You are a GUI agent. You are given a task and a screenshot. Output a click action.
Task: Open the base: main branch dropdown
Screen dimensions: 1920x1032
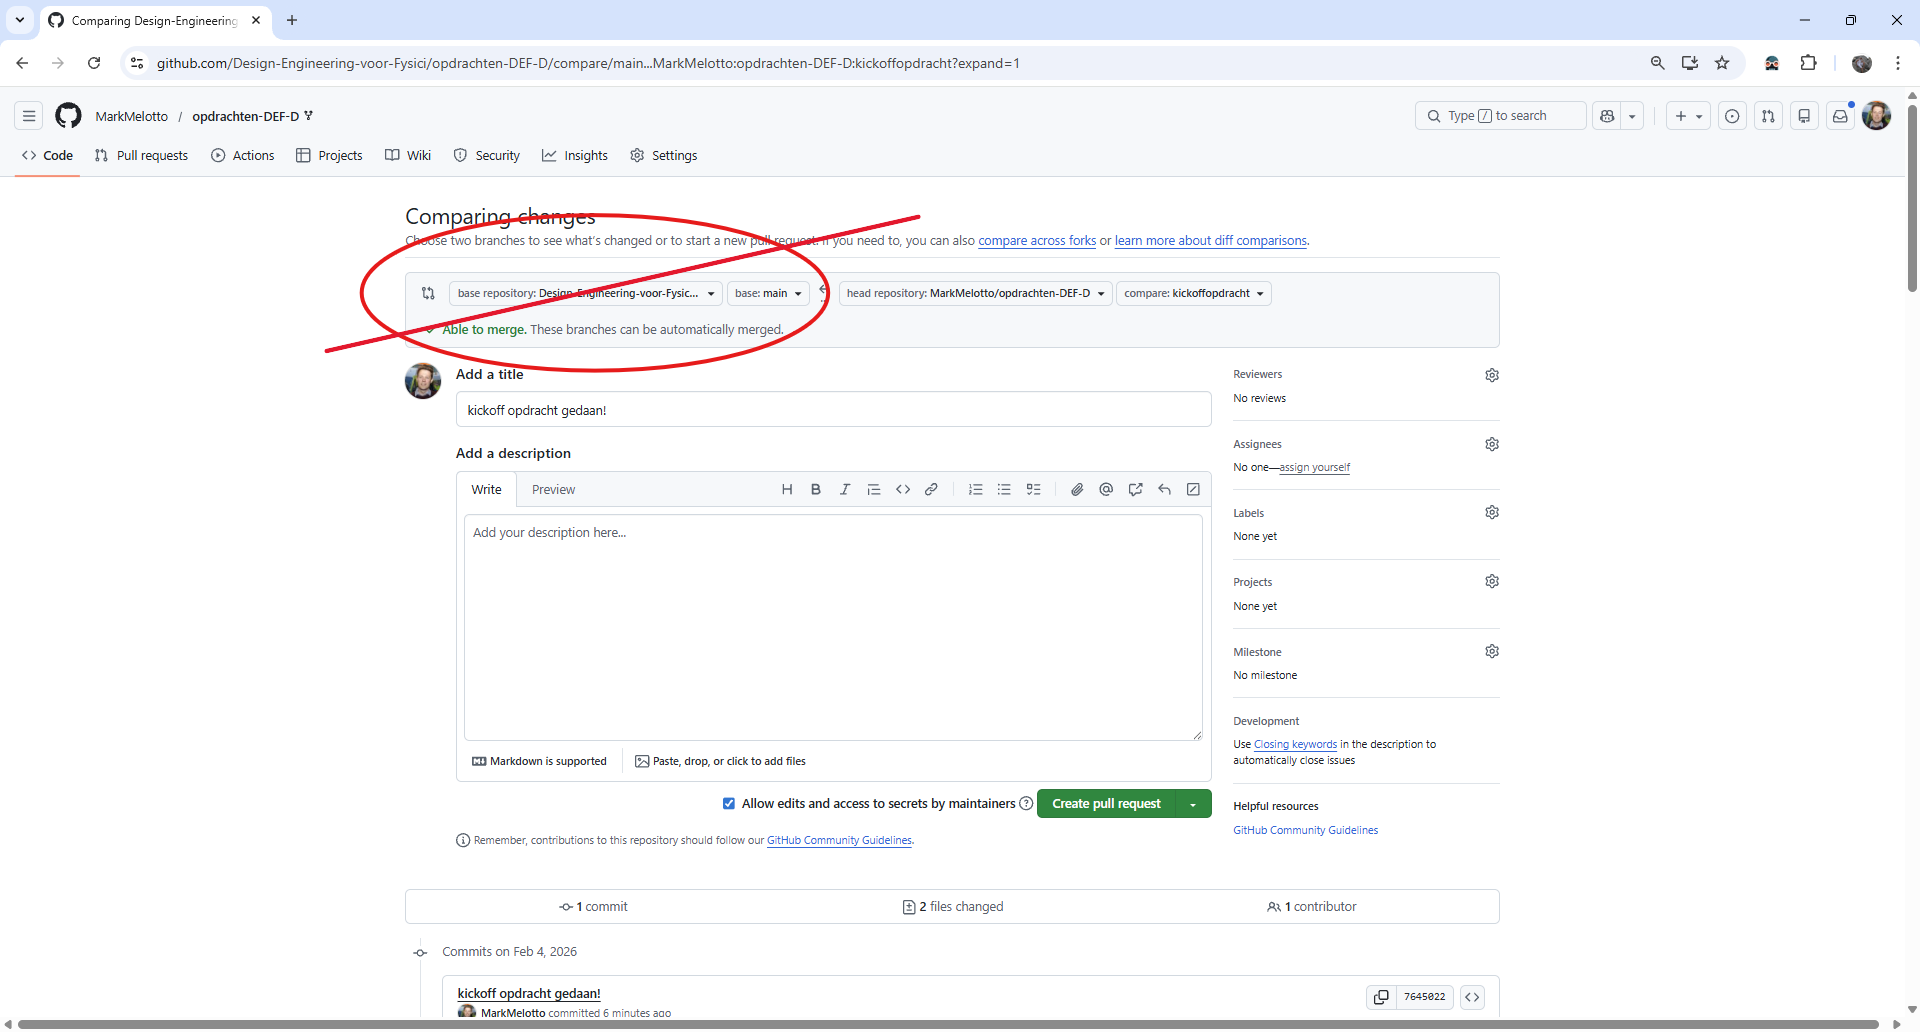coord(768,293)
